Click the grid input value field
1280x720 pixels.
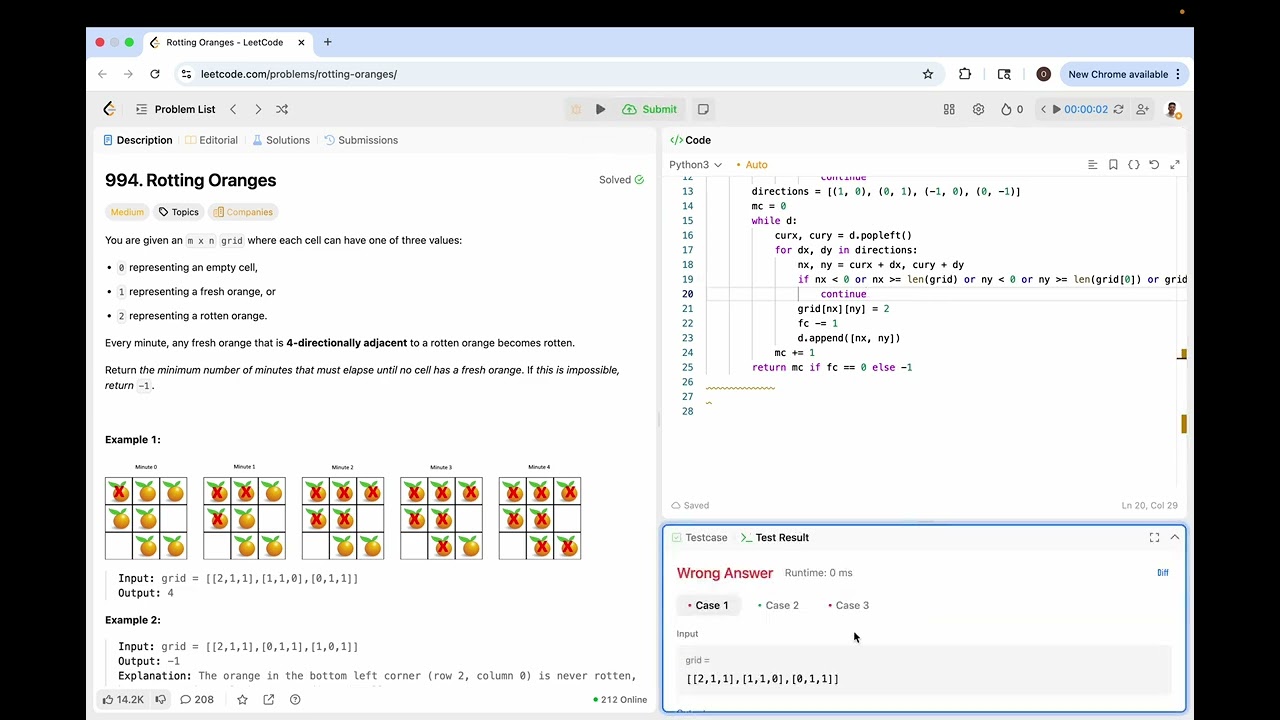924,670
